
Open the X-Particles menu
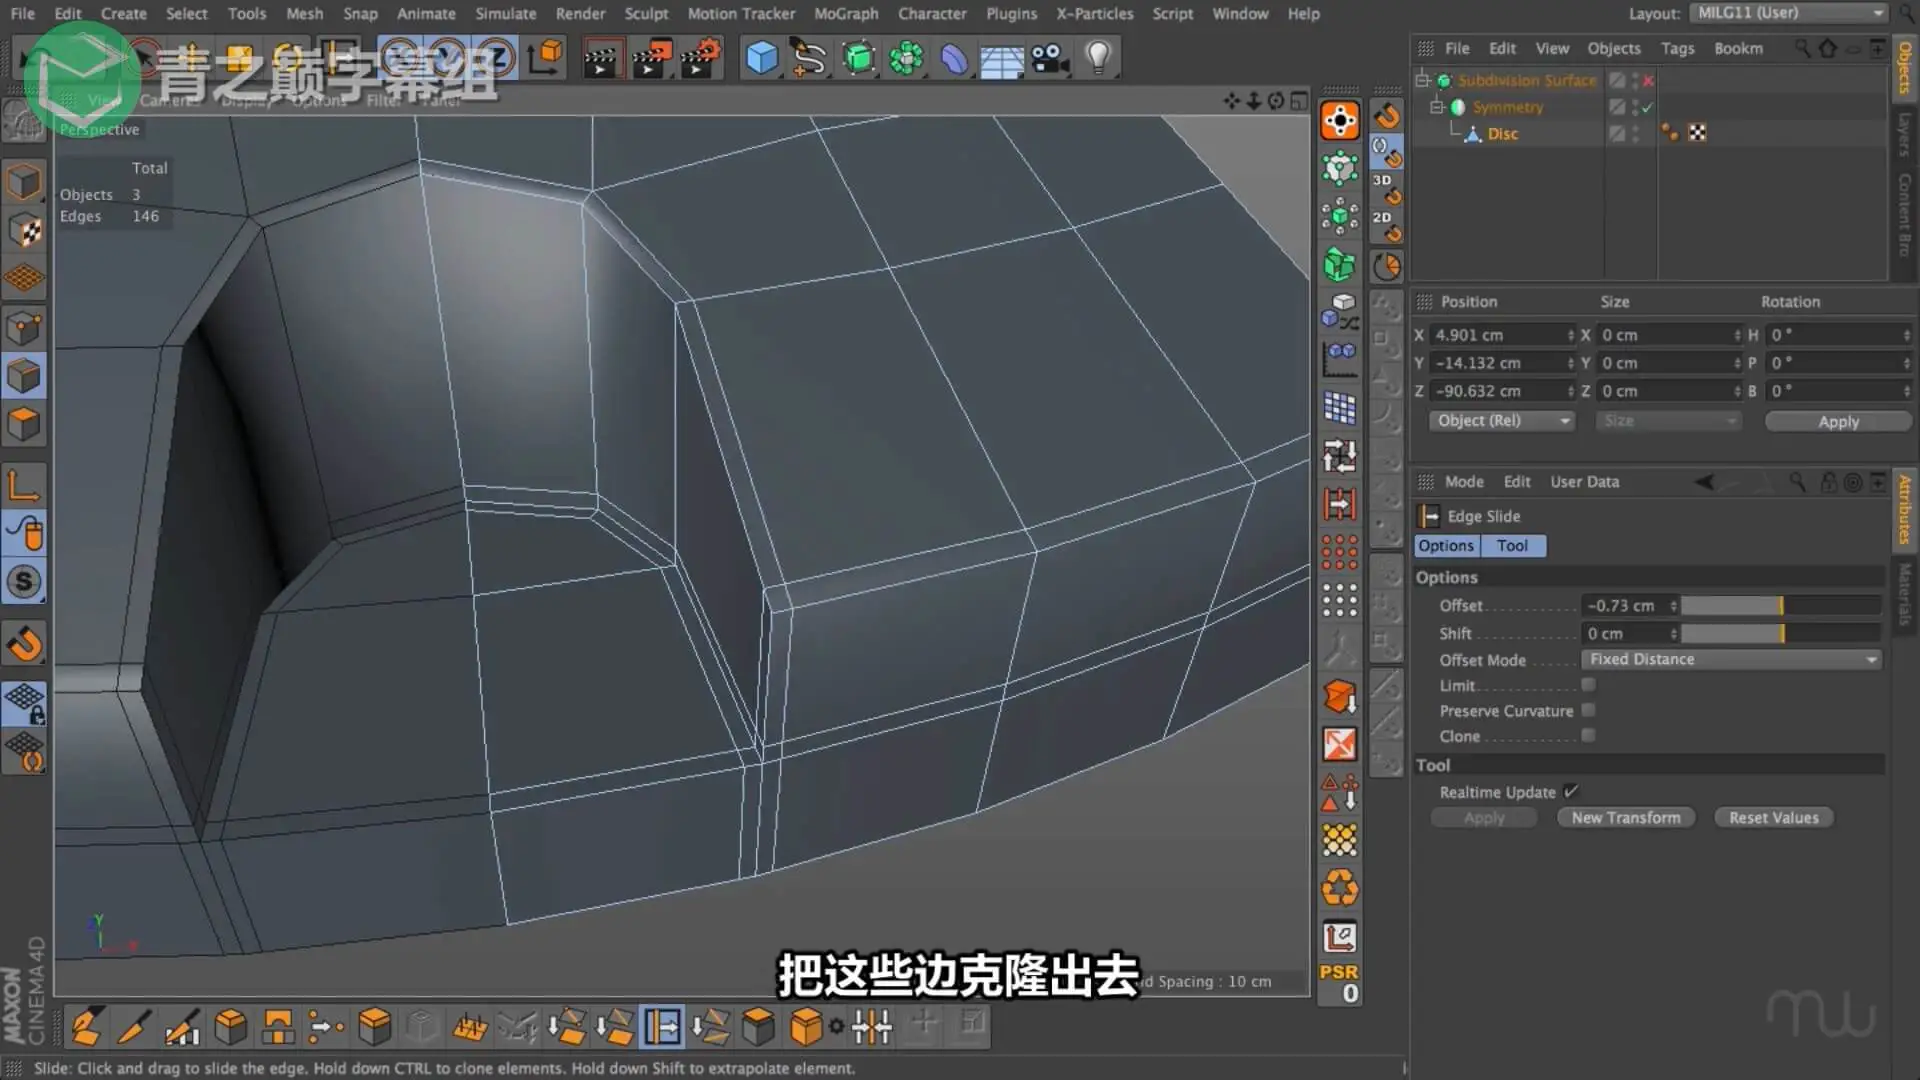pyautogui.click(x=1095, y=13)
